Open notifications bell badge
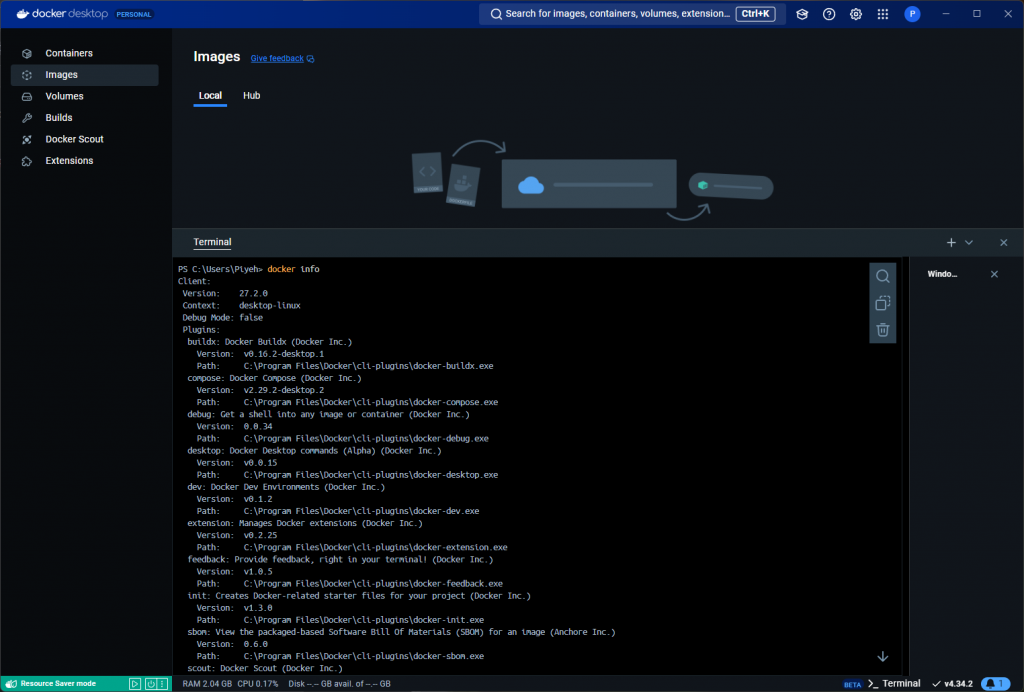 tap(995, 684)
